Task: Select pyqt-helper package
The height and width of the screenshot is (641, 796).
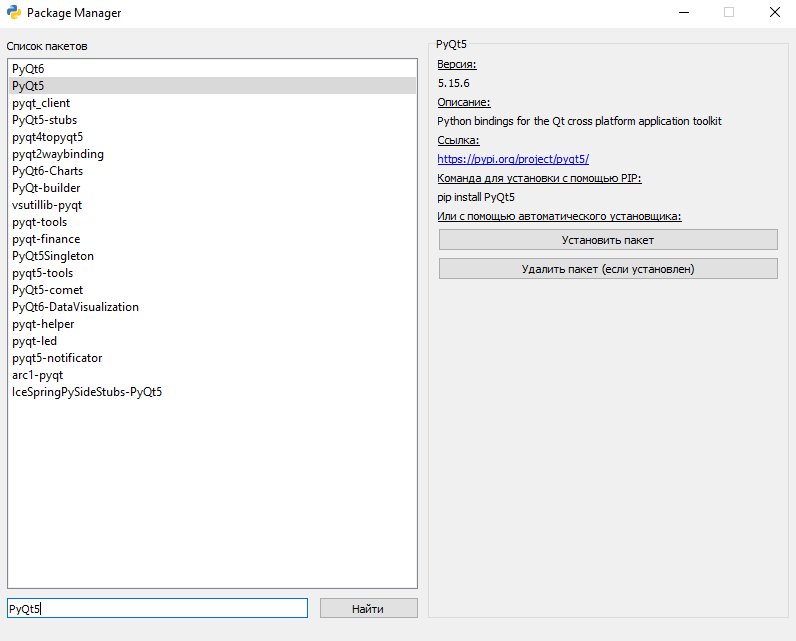Action: 212,324
